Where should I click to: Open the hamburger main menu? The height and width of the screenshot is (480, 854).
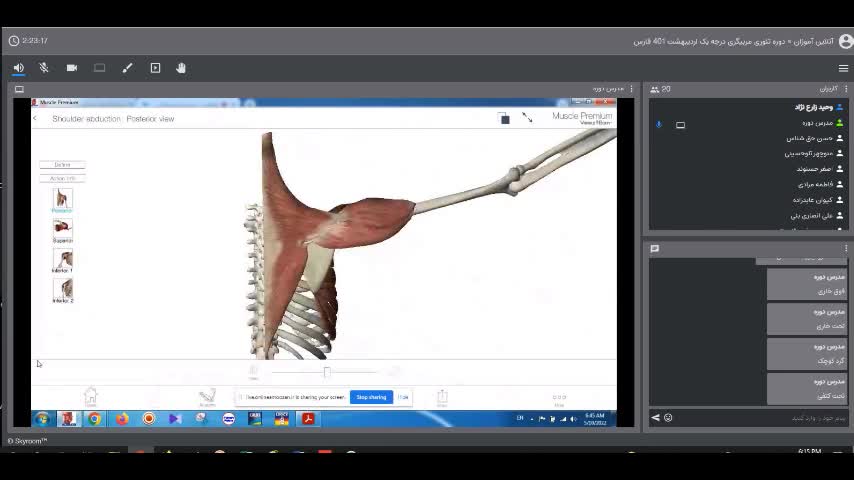click(843, 68)
